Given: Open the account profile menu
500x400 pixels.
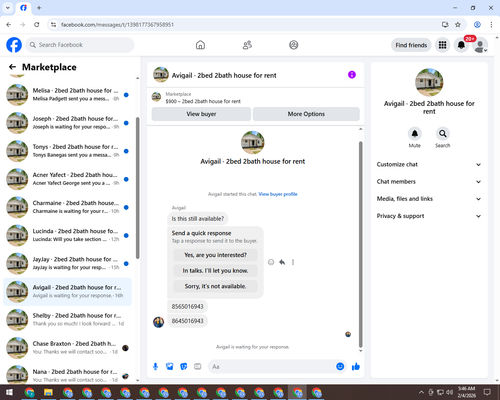Looking at the screenshot, I should pos(480,45).
